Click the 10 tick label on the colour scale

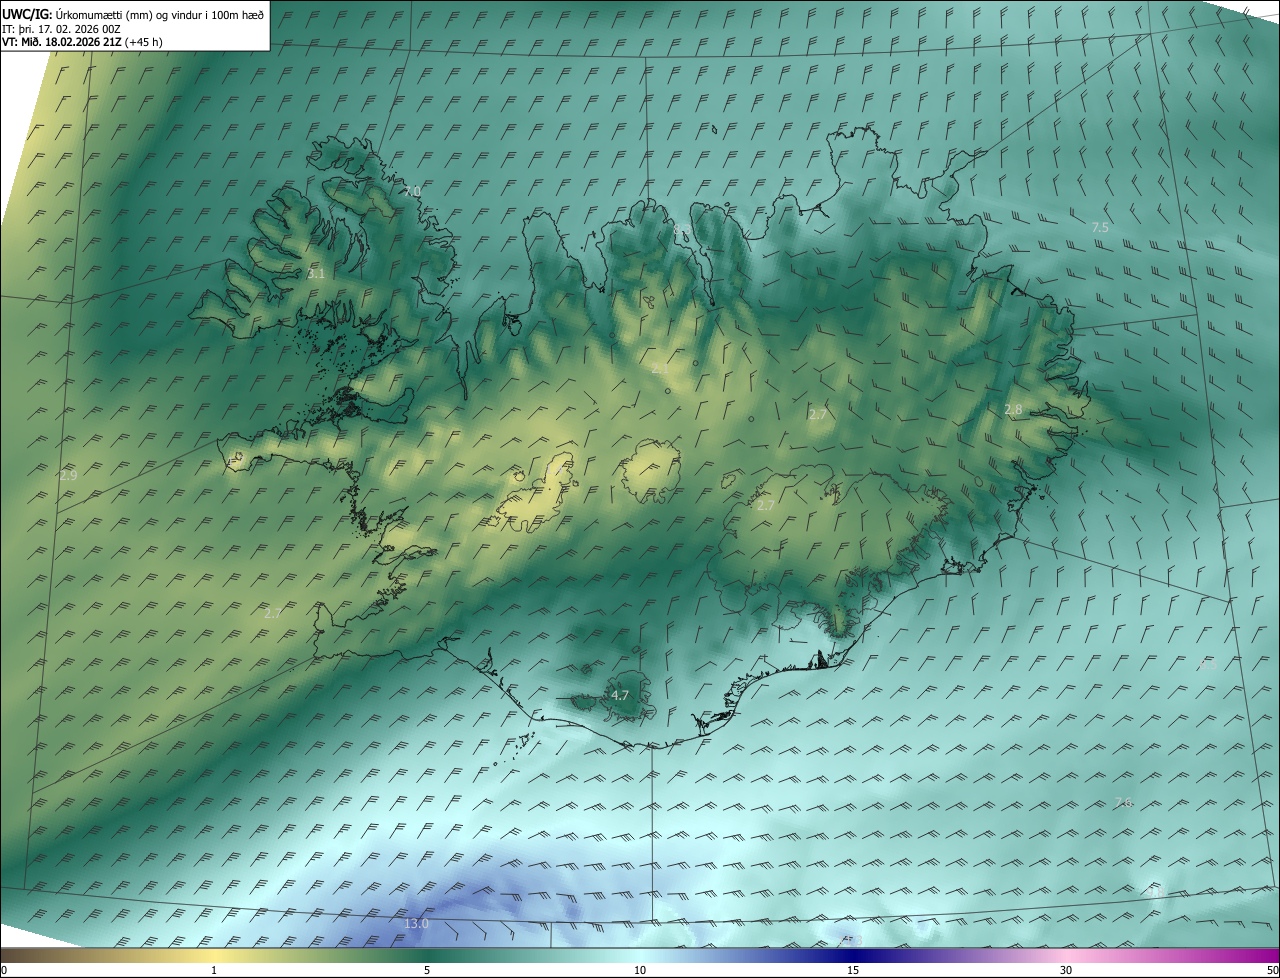[640, 970]
